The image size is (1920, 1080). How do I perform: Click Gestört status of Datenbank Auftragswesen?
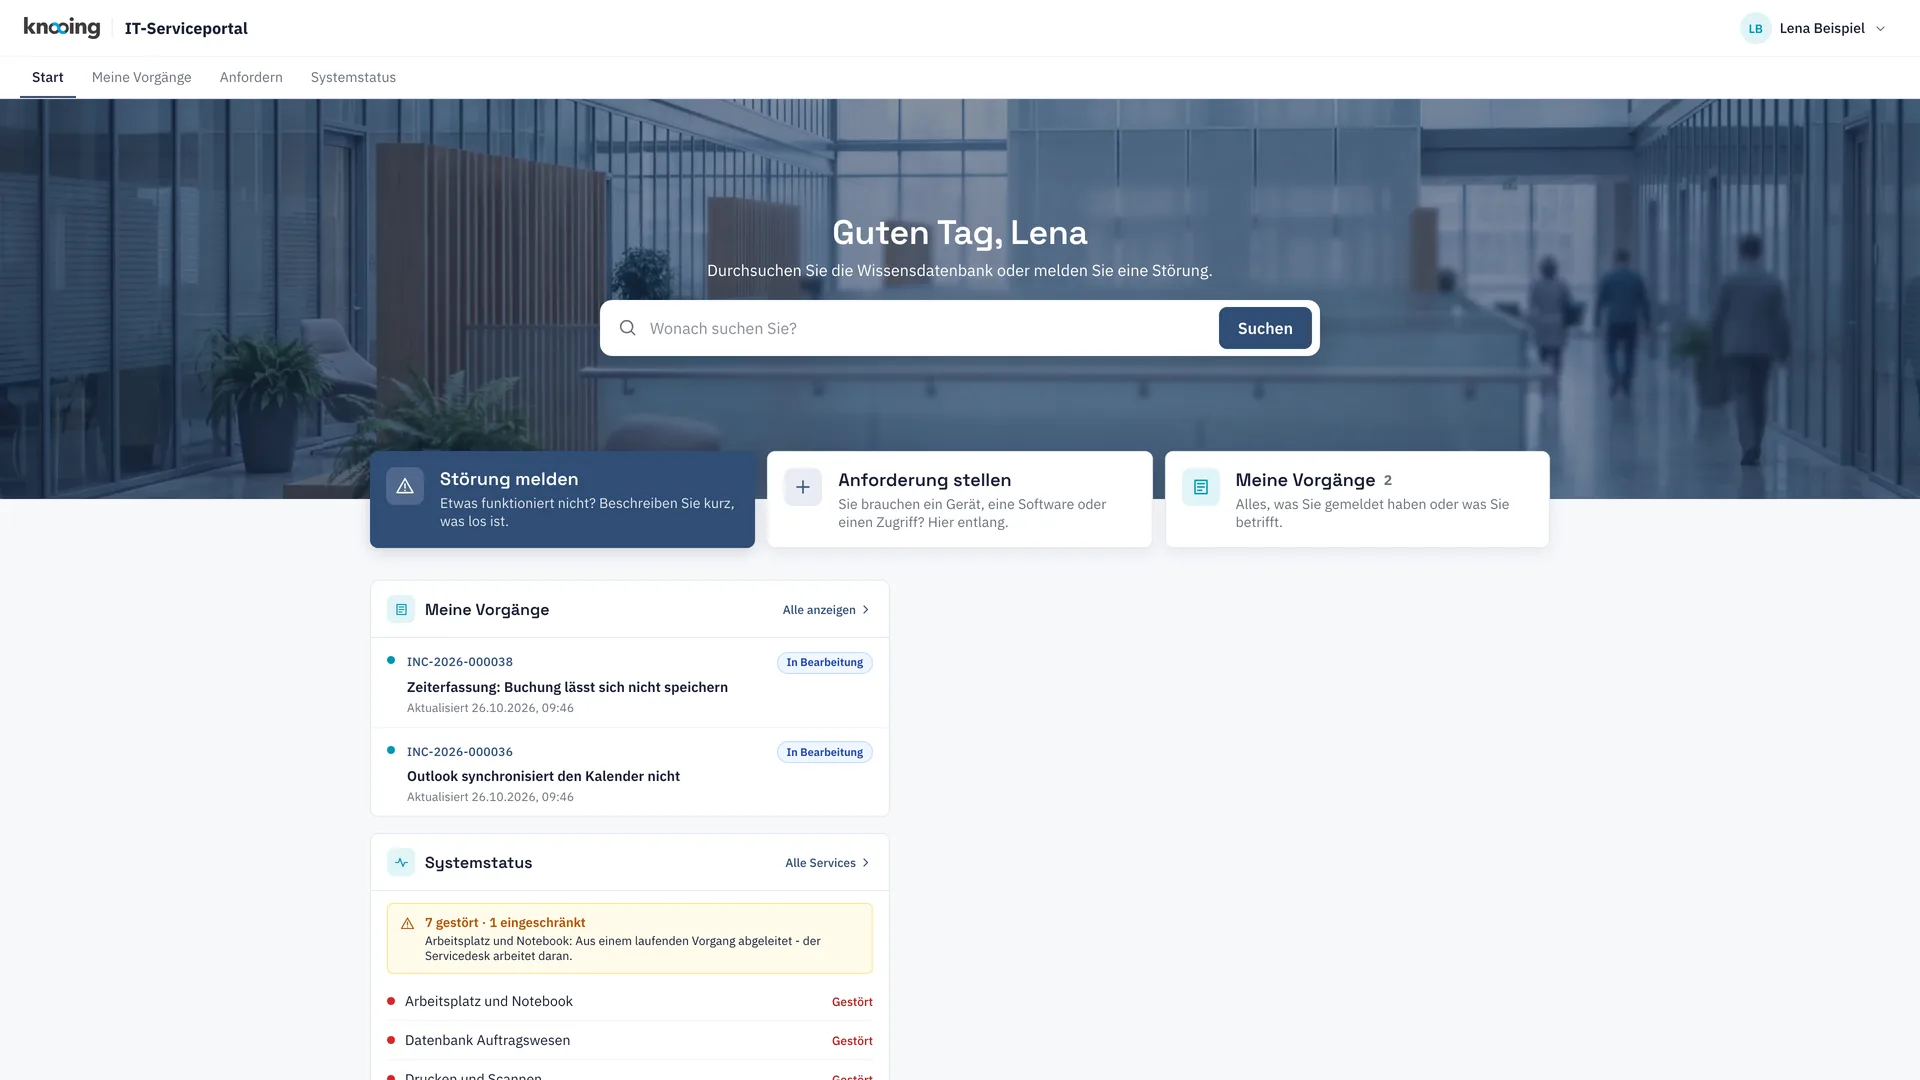852,1041
